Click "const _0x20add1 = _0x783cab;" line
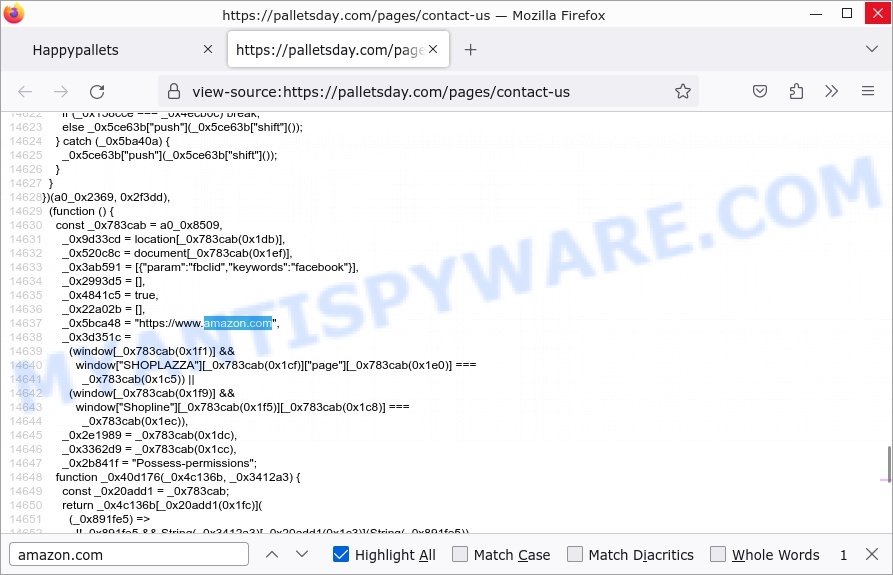This screenshot has height=575, width=893. tap(146, 491)
